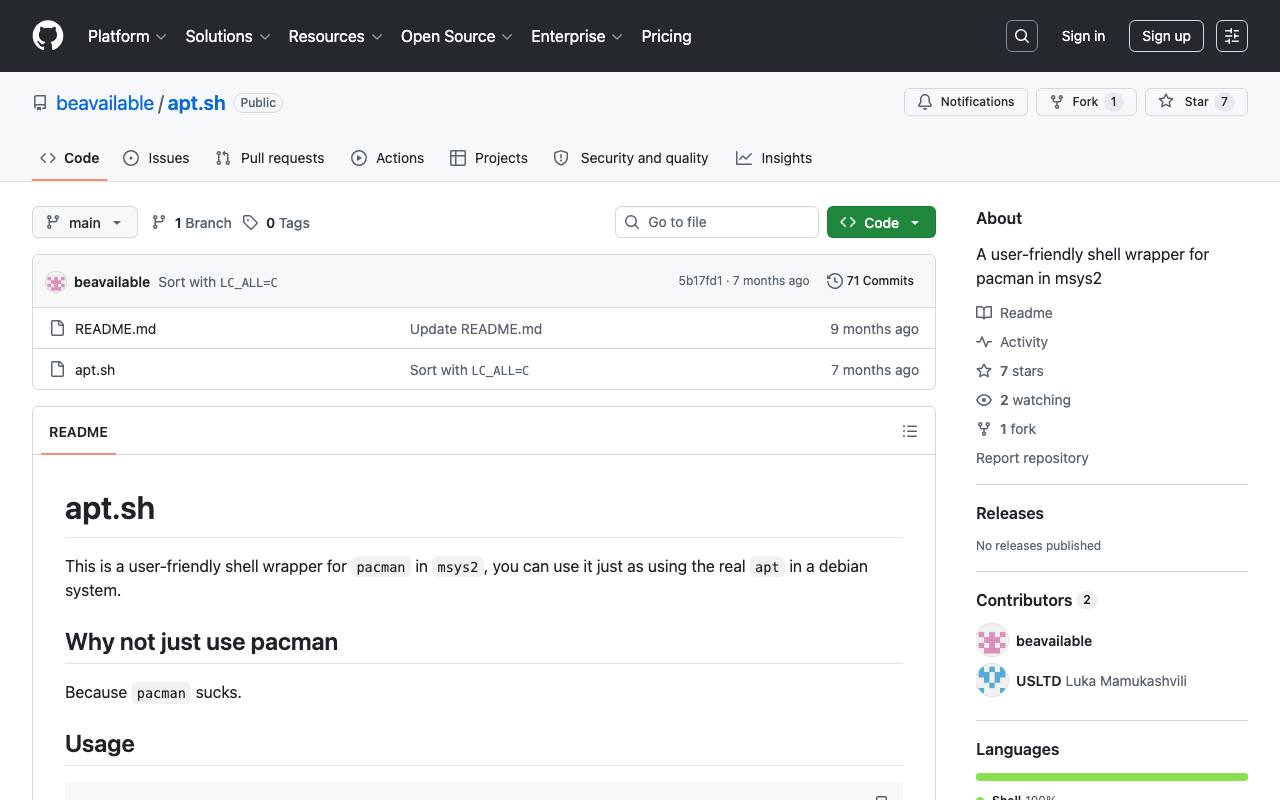The height and width of the screenshot is (800, 1280).
Task: Open the 71 Commits history link
Action: click(870, 281)
